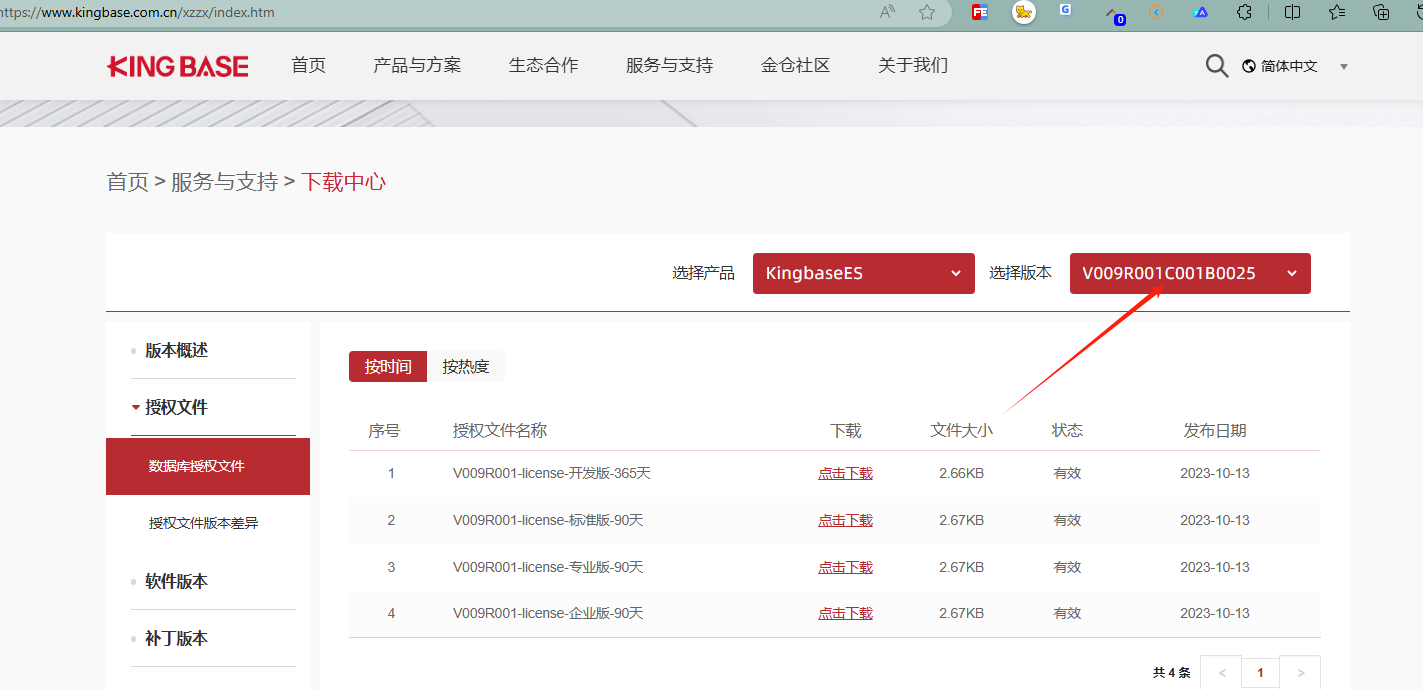Open the 产品与方案 menu

pos(417,64)
